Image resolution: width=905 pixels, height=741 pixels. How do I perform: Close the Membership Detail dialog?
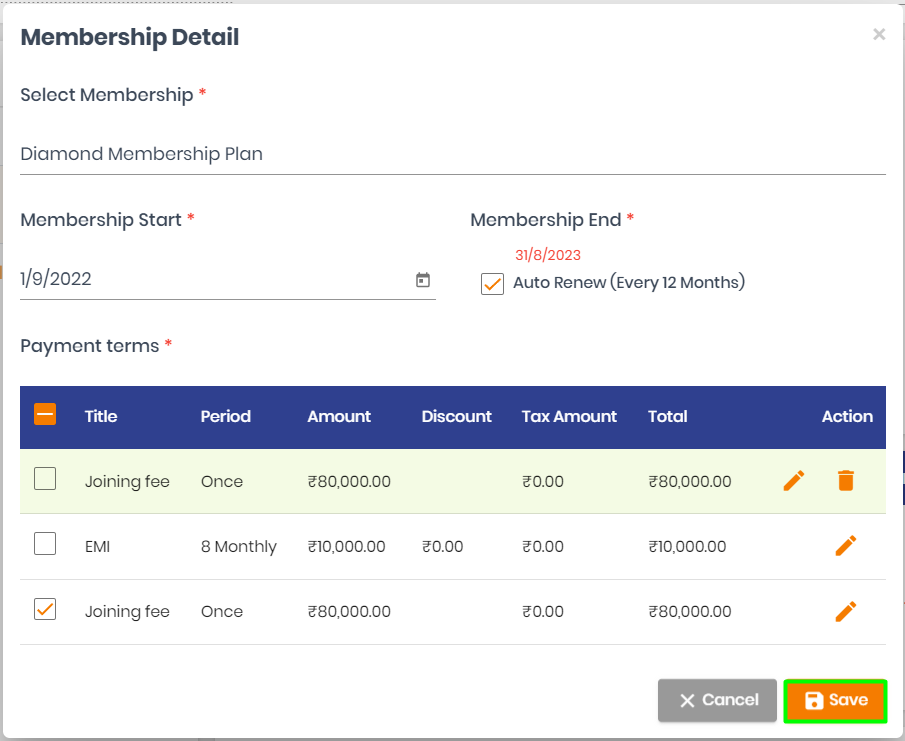coord(879,35)
